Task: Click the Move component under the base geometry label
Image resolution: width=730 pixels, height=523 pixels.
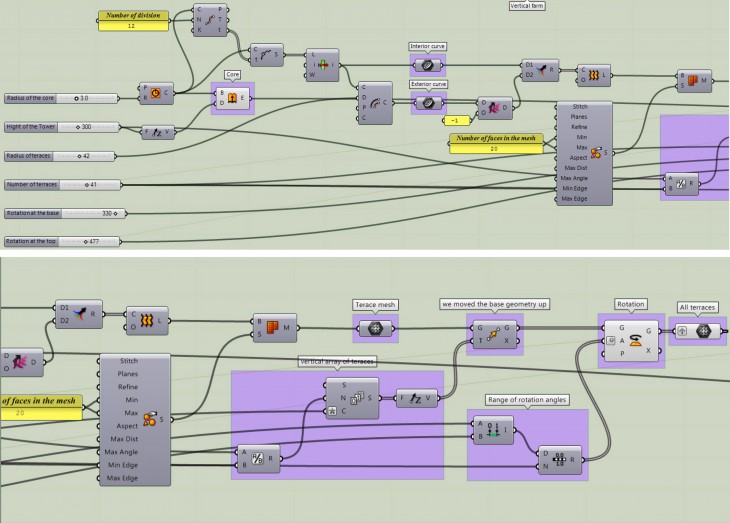Action: pos(491,335)
